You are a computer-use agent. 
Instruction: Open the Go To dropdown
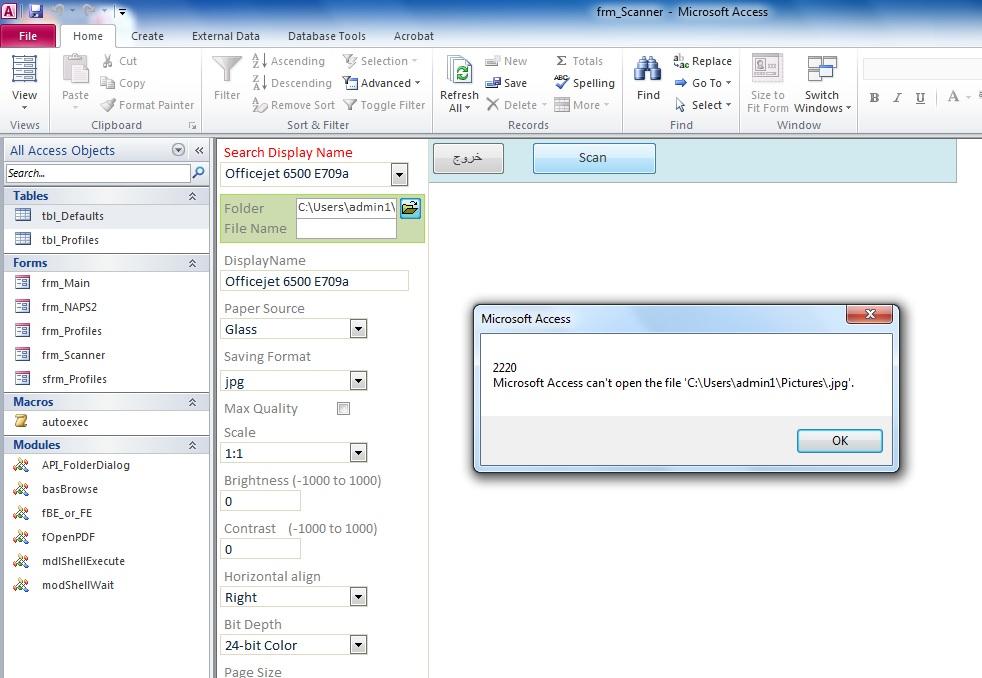click(703, 83)
